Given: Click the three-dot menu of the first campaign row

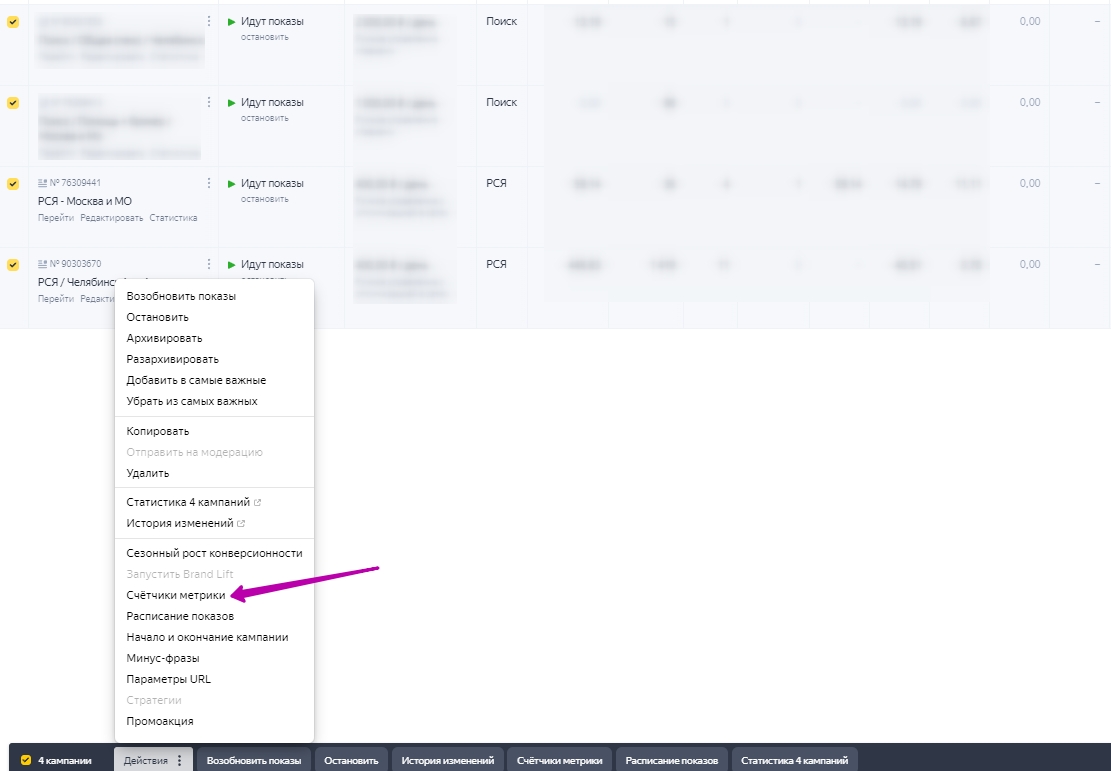Looking at the screenshot, I should click(208, 21).
